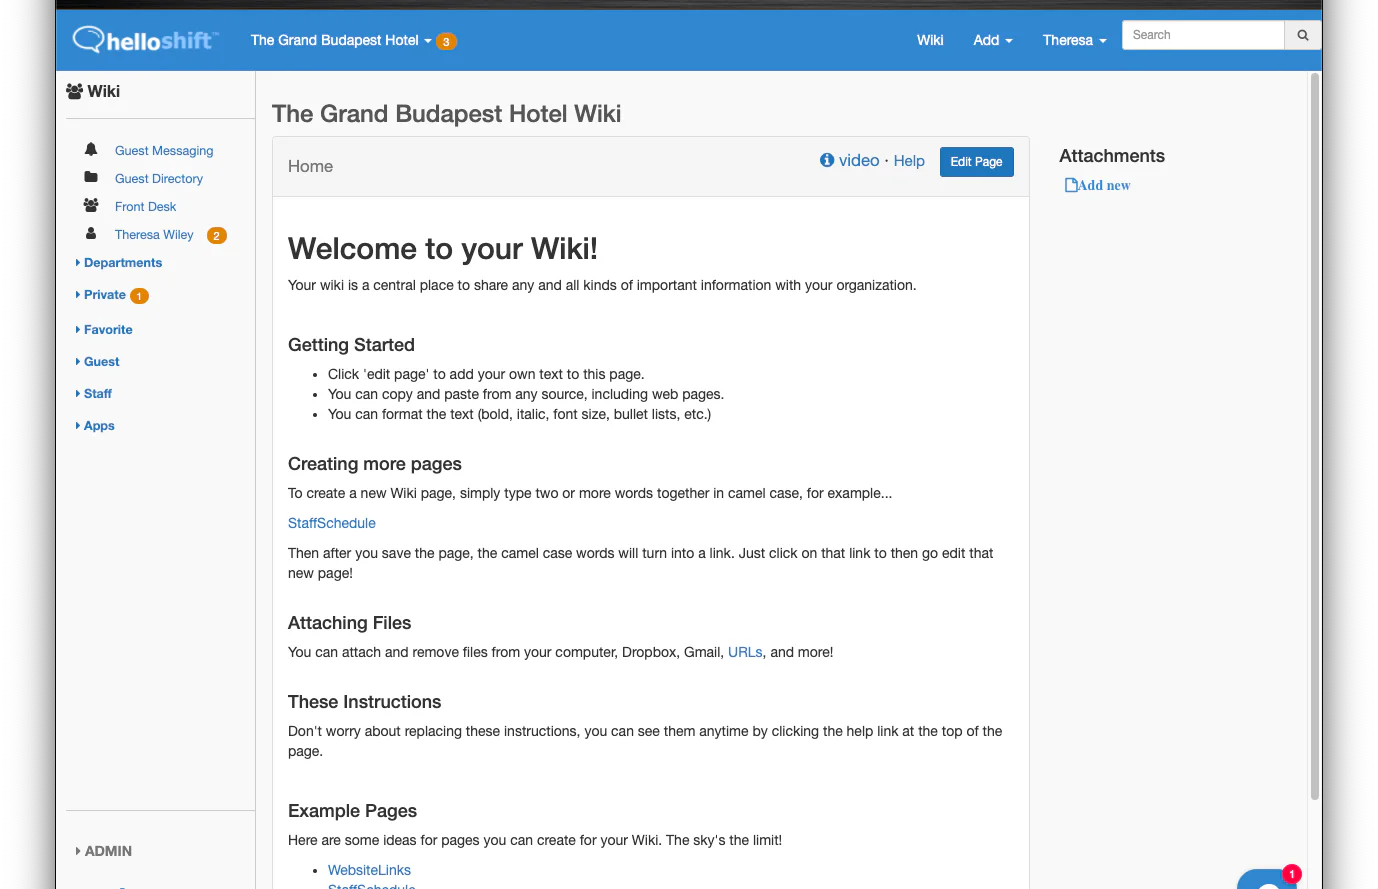Click the helloshift logo
Viewport: 1378px width, 889px height.
click(x=145, y=40)
